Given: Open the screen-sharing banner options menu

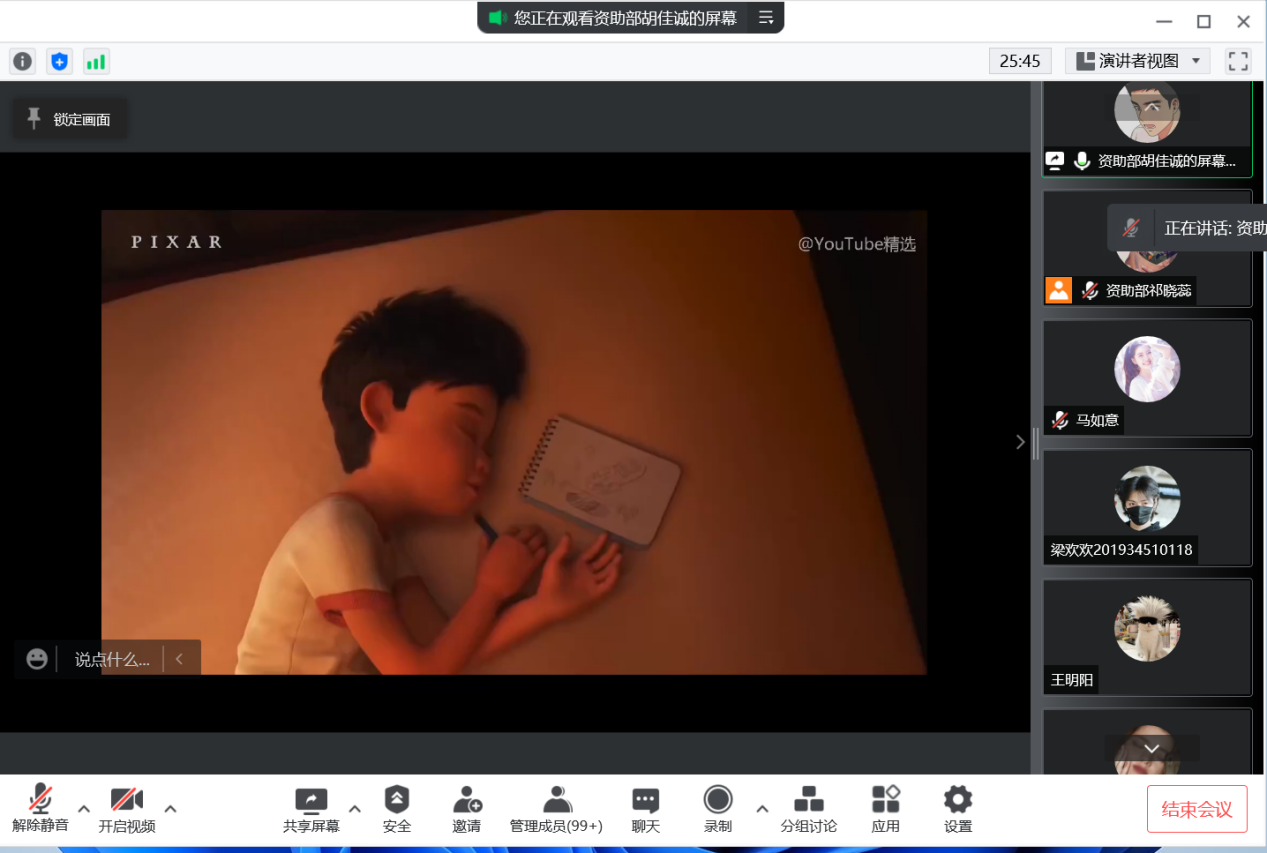Looking at the screenshot, I should pyautogui.click(x=766, y=18).
